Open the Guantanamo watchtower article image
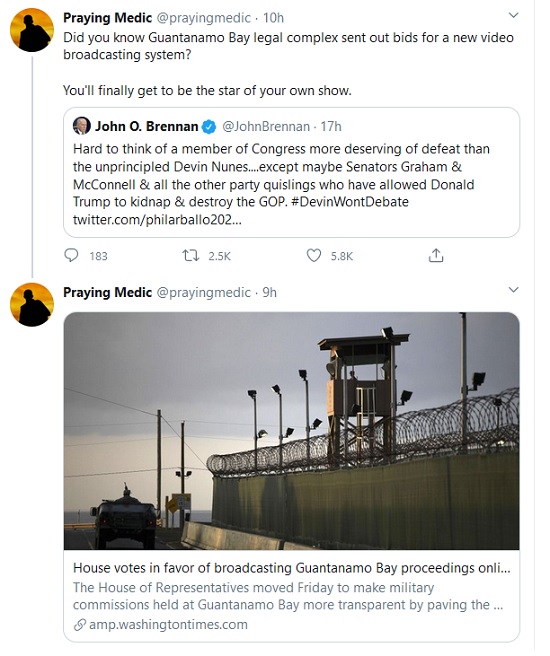The image size is (550, 656). pos(292,431)
